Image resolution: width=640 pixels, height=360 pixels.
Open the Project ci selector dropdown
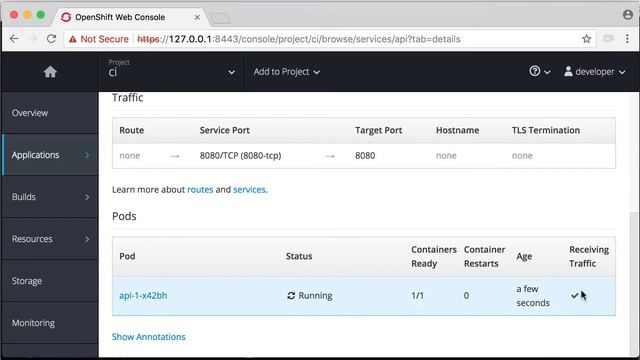[171, 71]
